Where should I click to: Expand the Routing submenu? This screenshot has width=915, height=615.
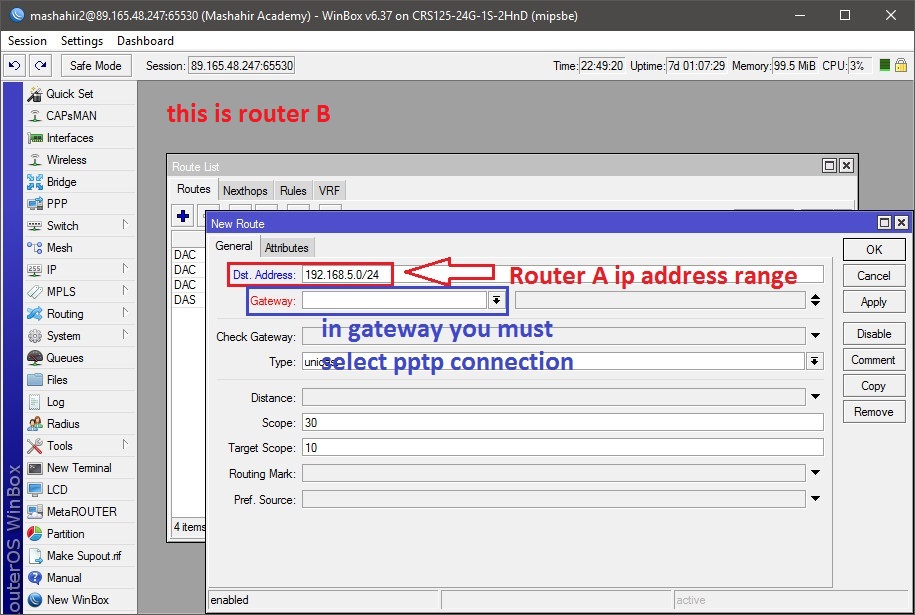pyautogui.click(x=125, y=313)
